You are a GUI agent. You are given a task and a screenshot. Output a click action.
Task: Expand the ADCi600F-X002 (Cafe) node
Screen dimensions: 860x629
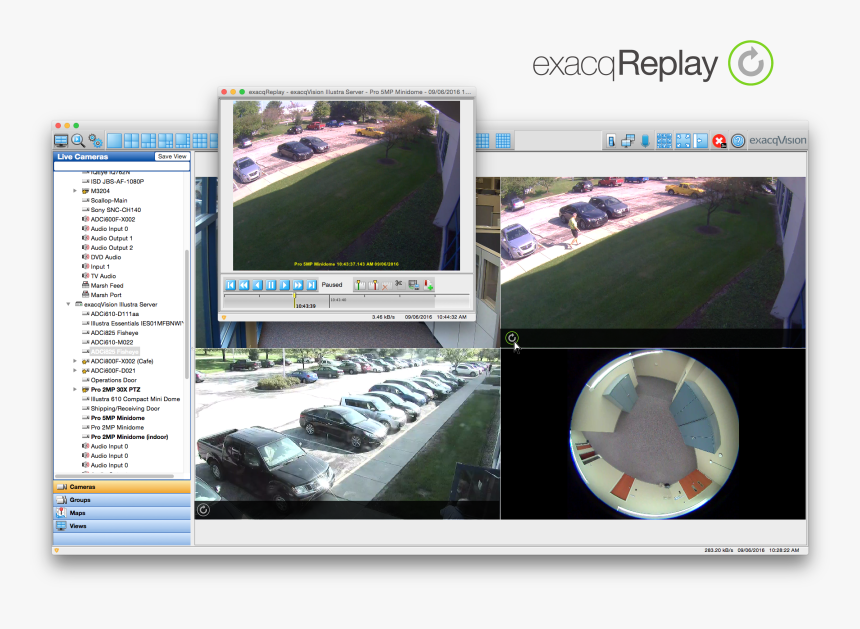tap(75, 361)
